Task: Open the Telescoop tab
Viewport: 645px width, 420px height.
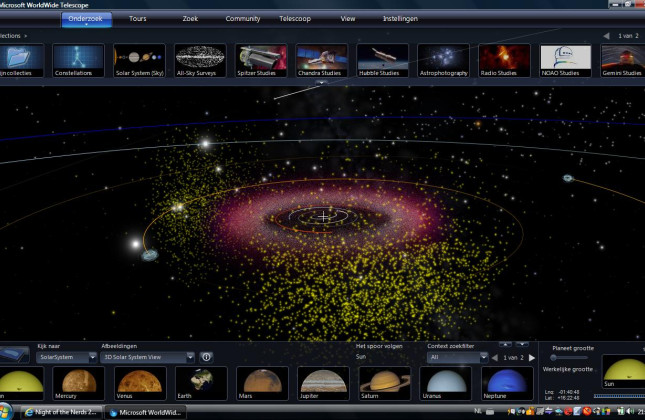Action: (x=295, y=19)
